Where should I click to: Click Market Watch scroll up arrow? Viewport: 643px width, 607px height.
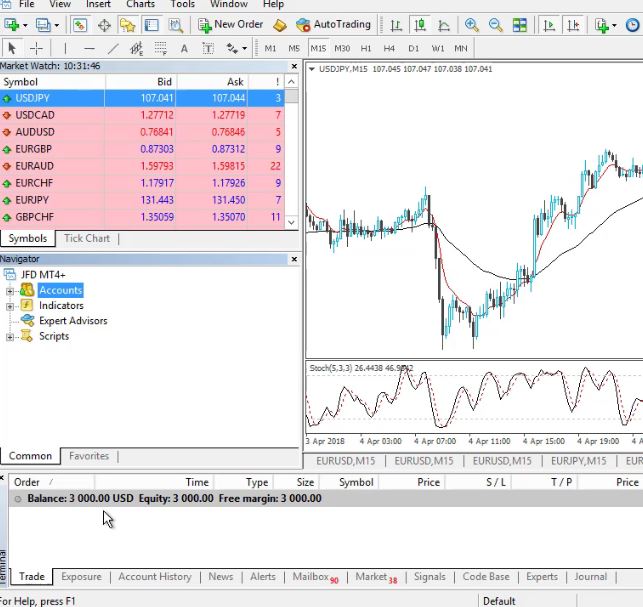point(291,82)
